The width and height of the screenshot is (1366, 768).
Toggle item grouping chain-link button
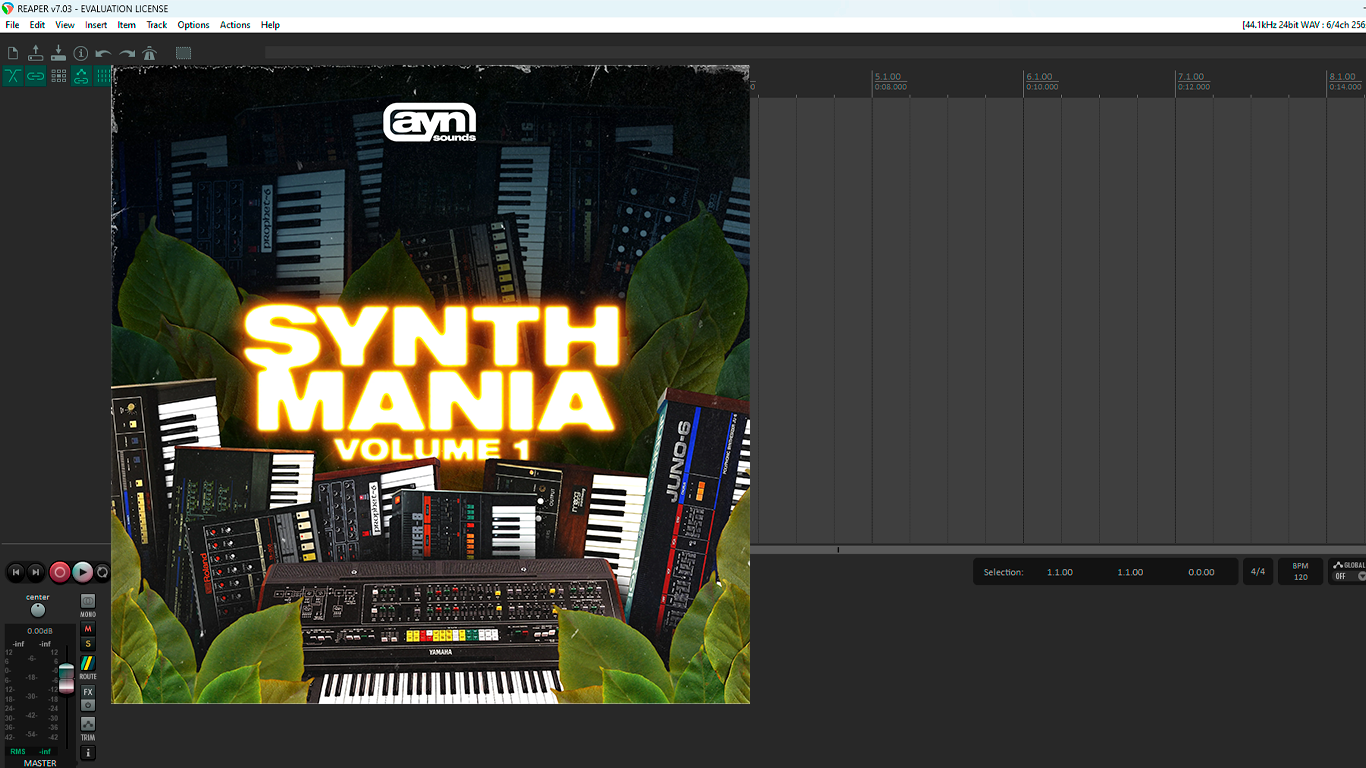pyautogui.click(x=36, y=76)
